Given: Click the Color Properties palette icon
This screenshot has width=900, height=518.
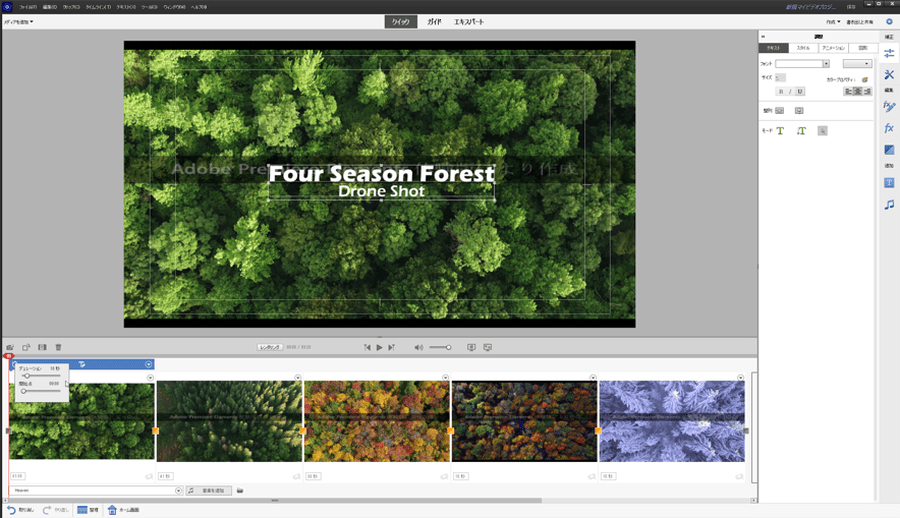Looking at the screenshot, I should [864, 79].
